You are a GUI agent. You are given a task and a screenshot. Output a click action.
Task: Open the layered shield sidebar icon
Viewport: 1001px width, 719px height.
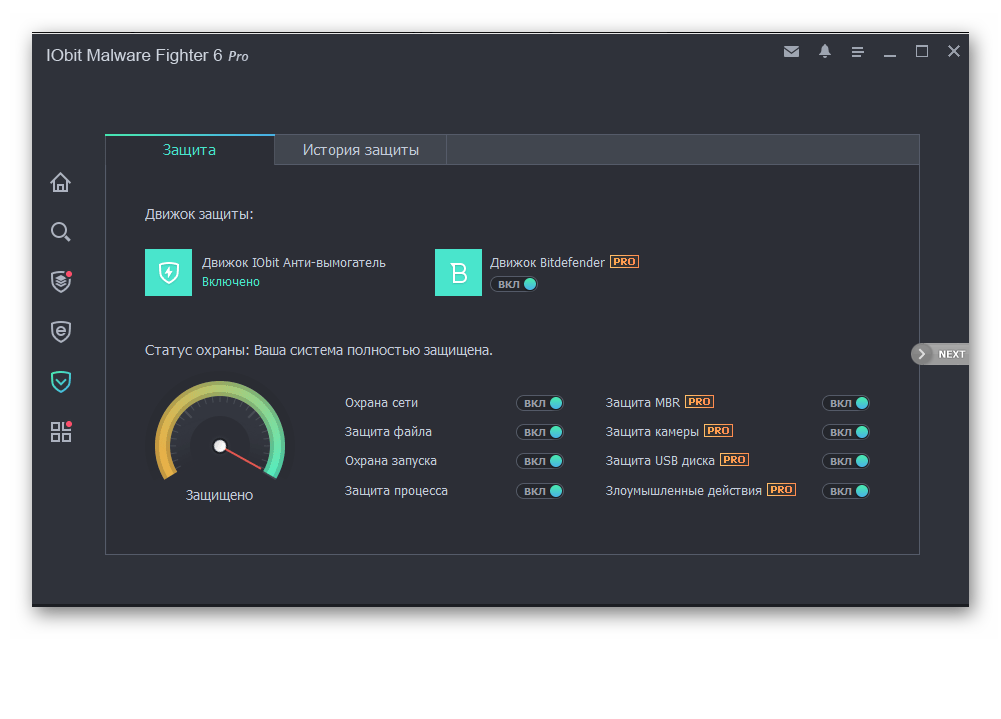(x=61, y=281)
